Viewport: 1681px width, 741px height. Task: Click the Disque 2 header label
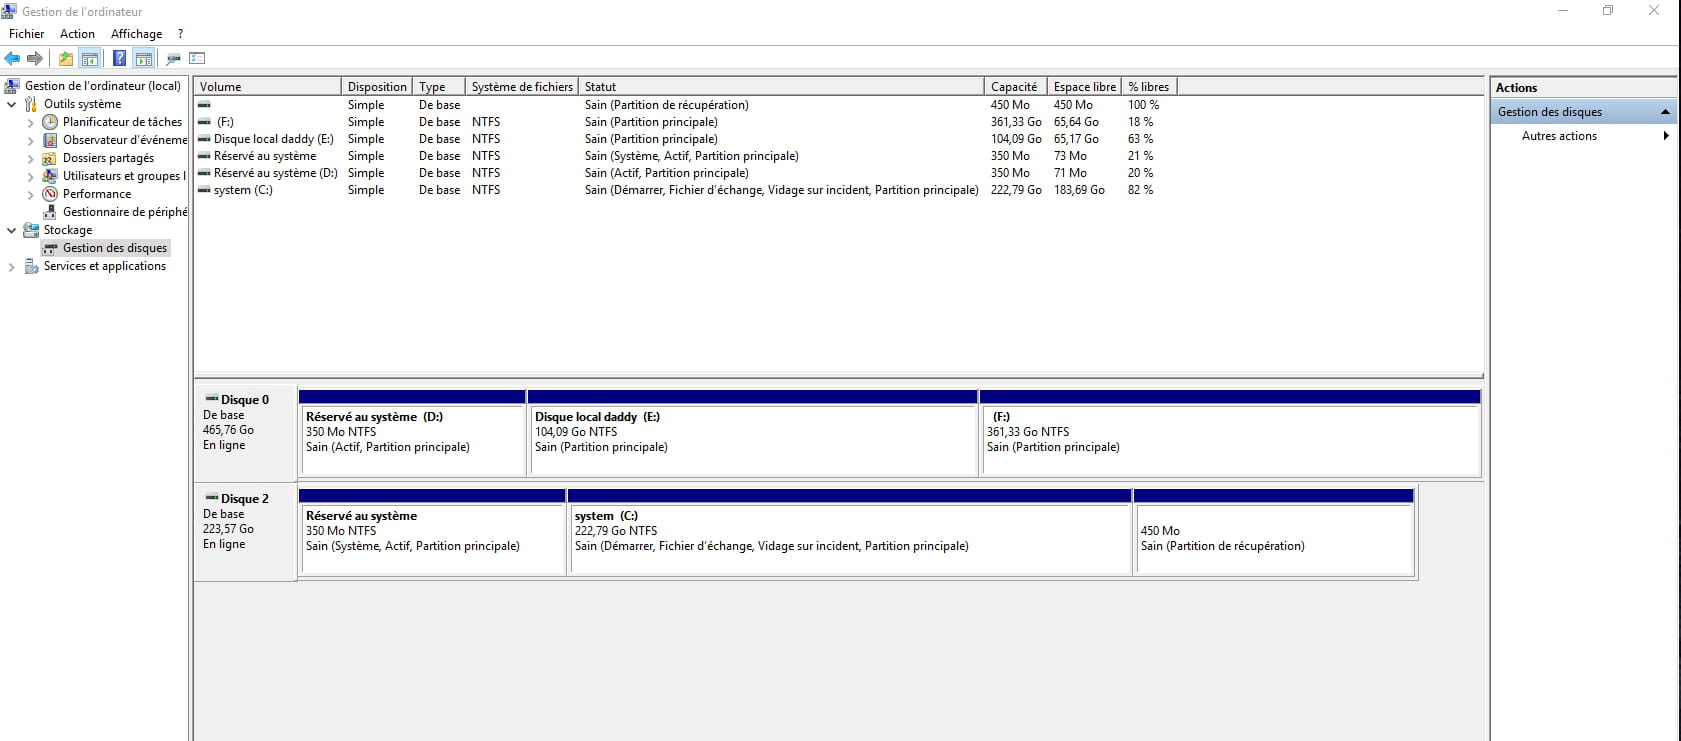[x=245, y=499]
